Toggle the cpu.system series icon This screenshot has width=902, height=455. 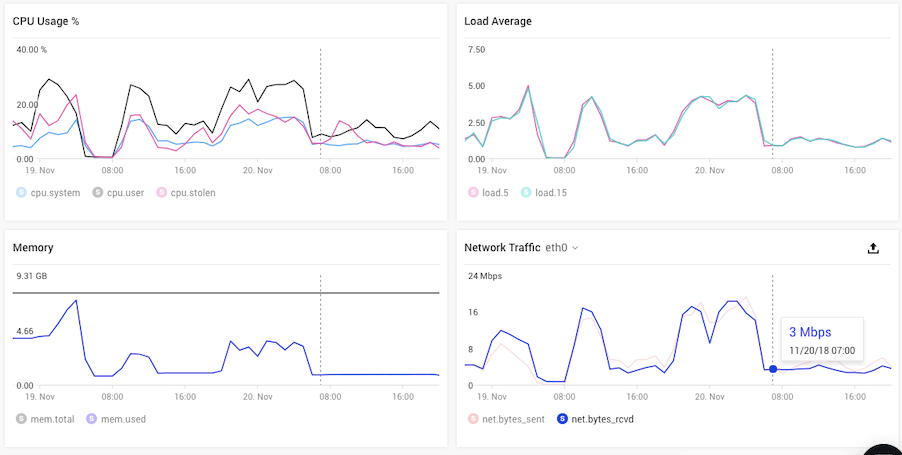coord(21,193)
